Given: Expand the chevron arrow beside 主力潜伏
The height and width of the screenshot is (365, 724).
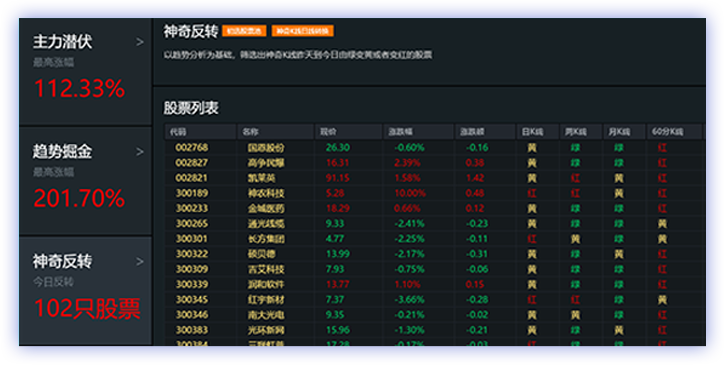Looking at the screenshot, I should (139, 42).
